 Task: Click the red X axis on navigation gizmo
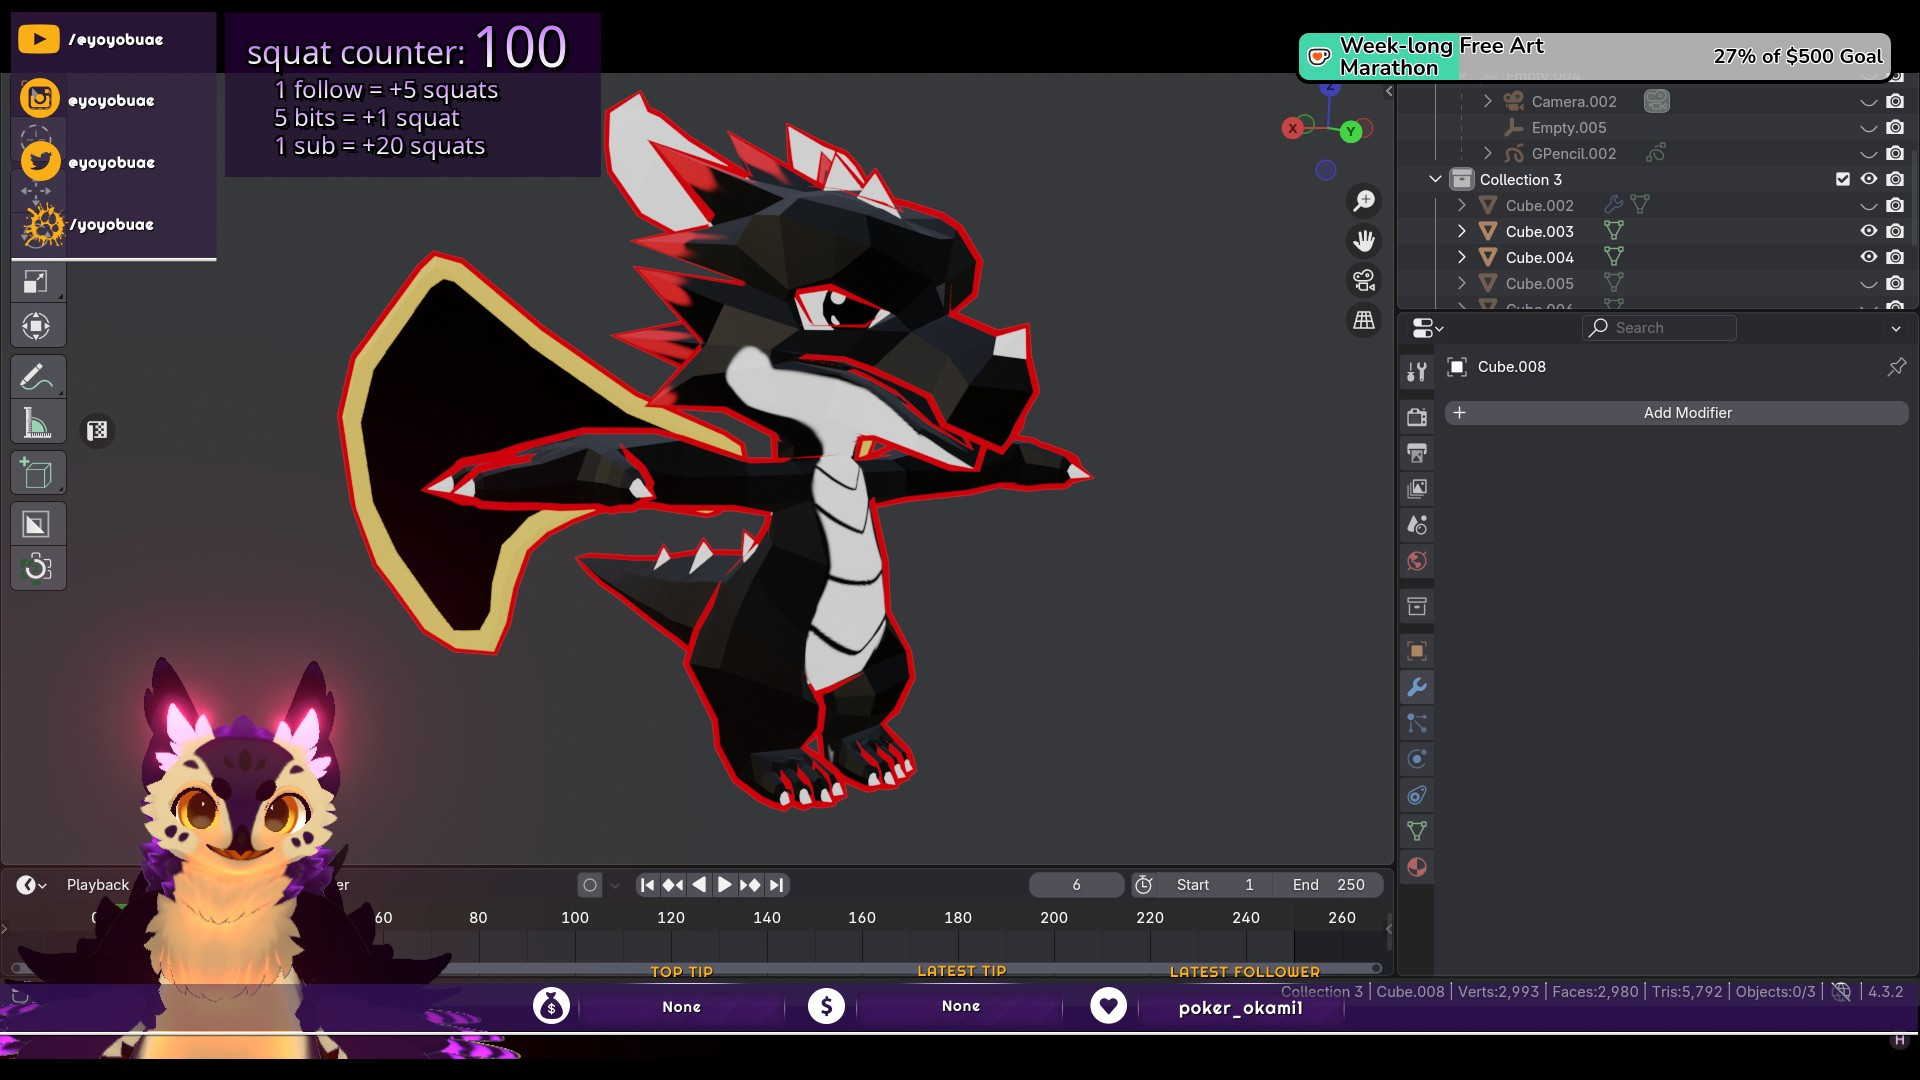tap(1293, 128)
